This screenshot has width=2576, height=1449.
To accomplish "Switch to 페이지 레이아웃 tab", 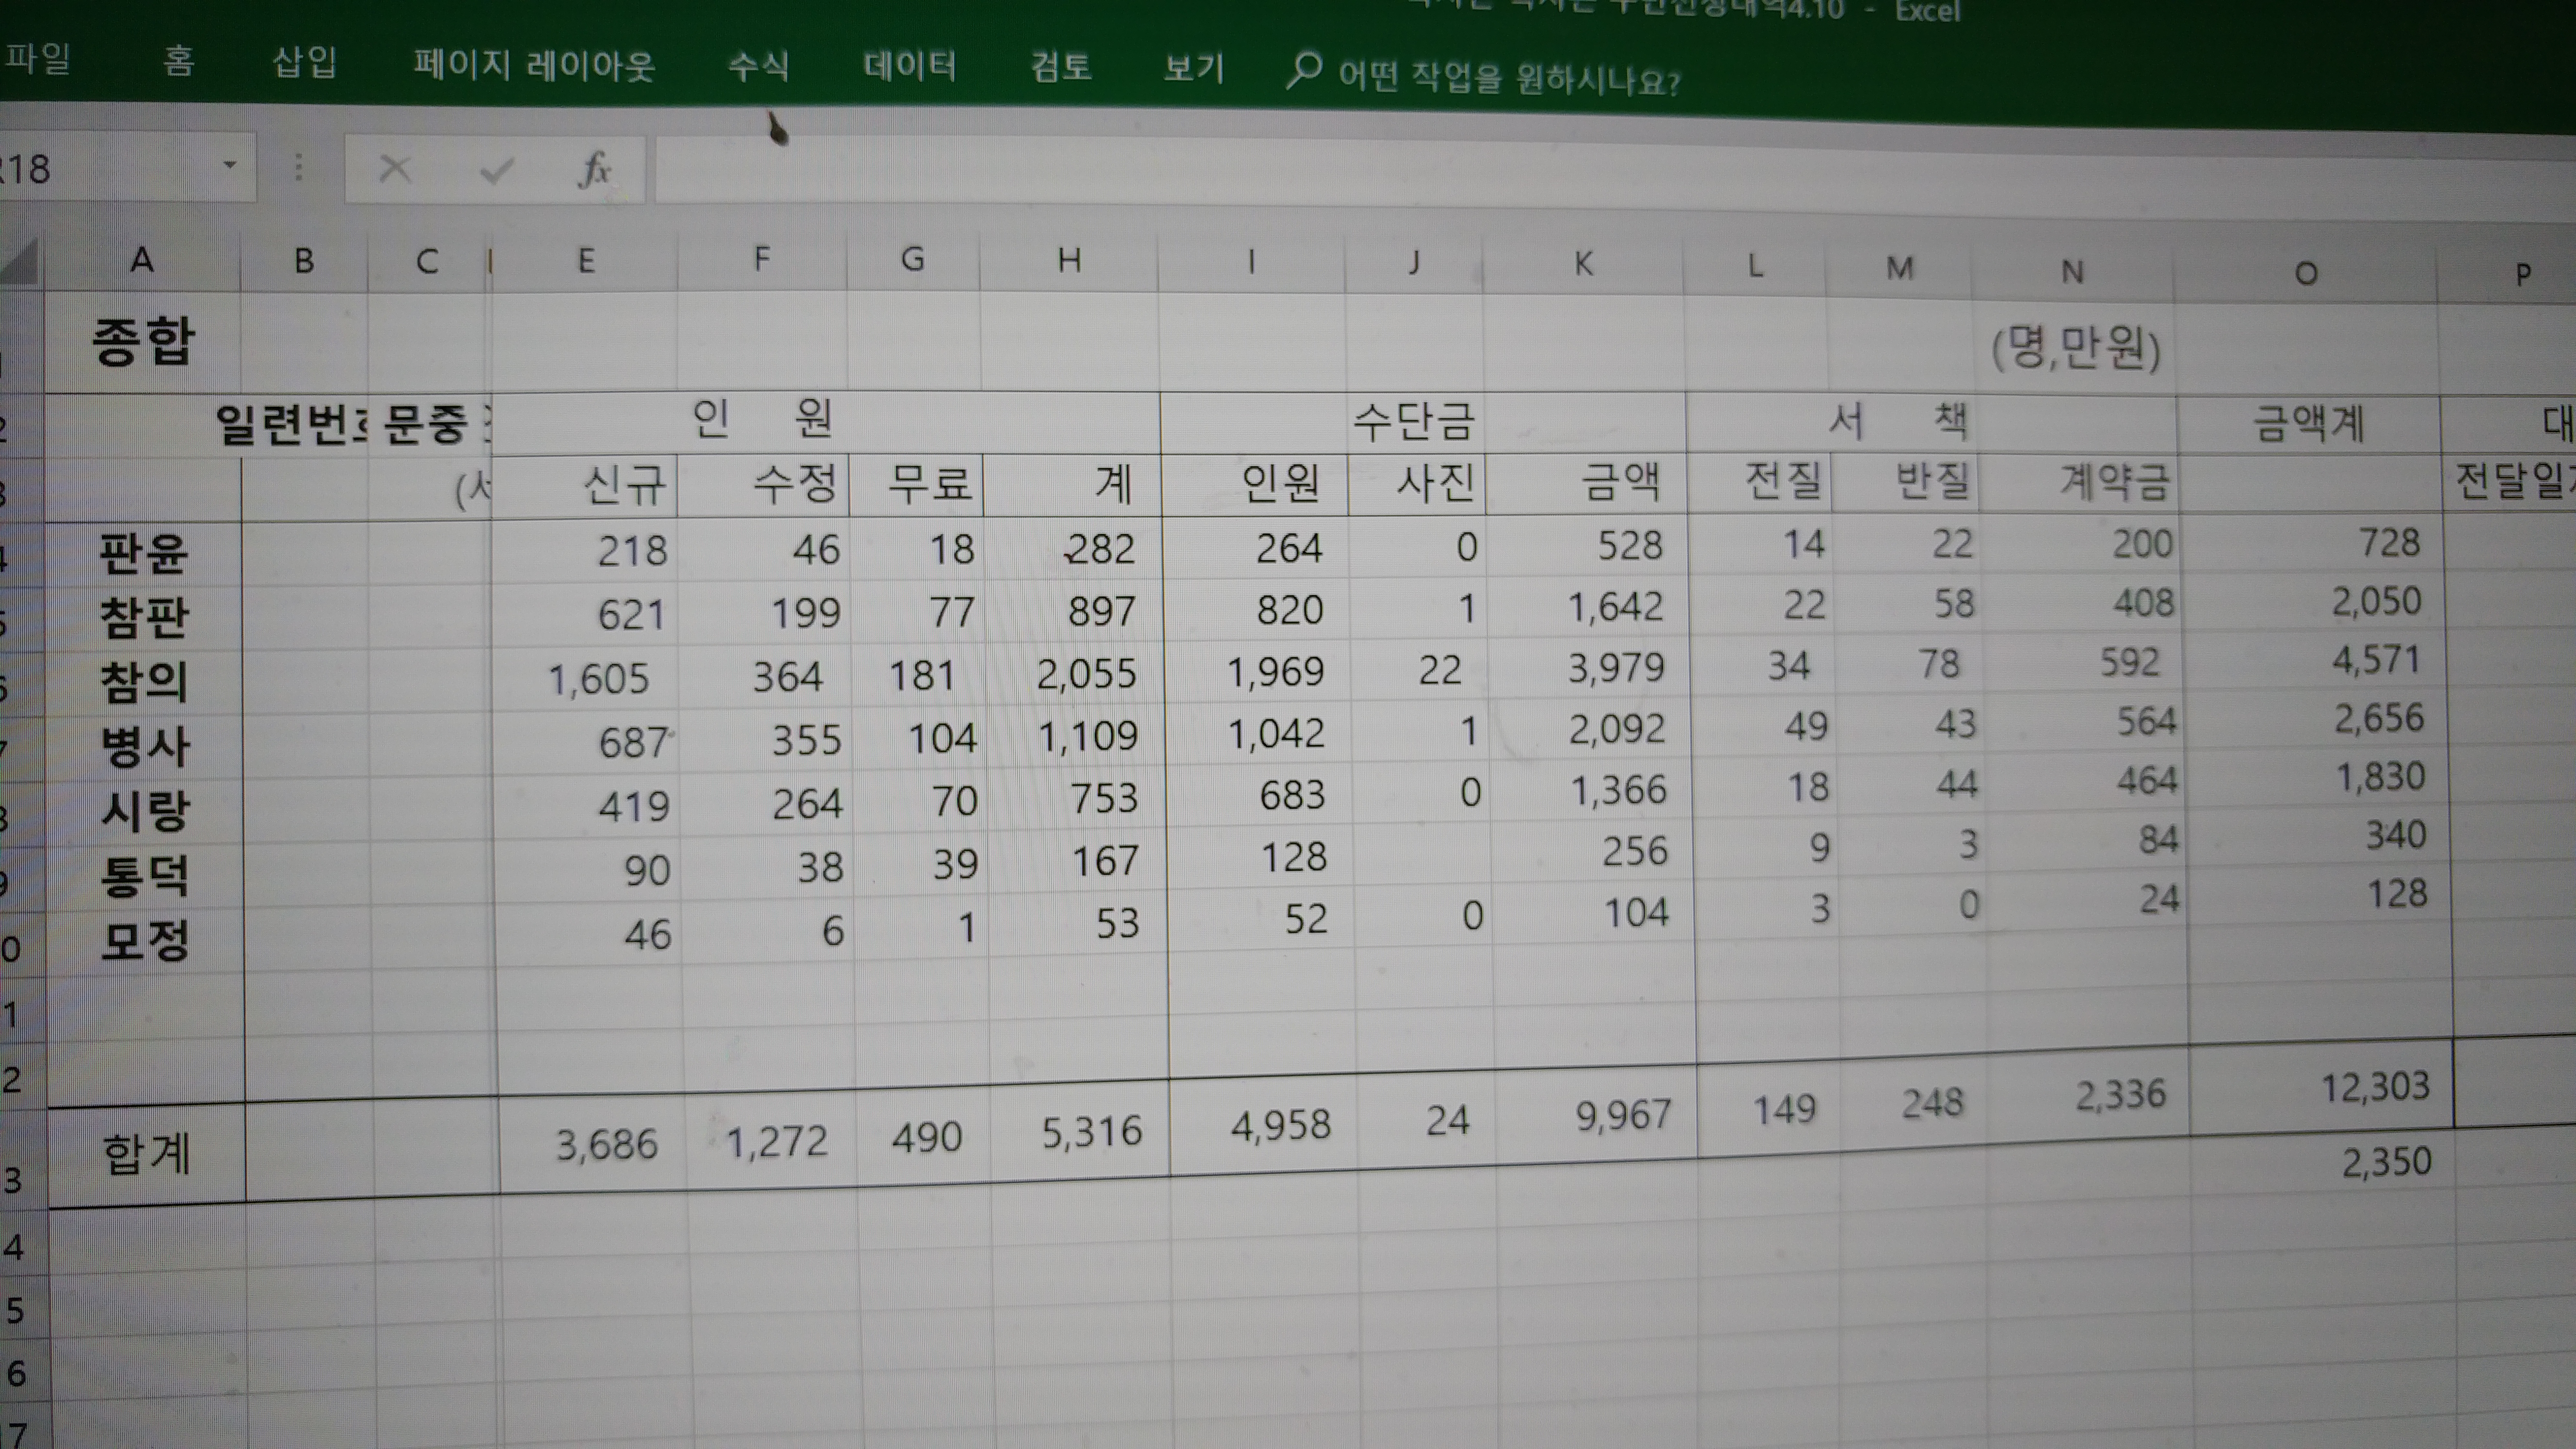I will click(x=534, y=66).
